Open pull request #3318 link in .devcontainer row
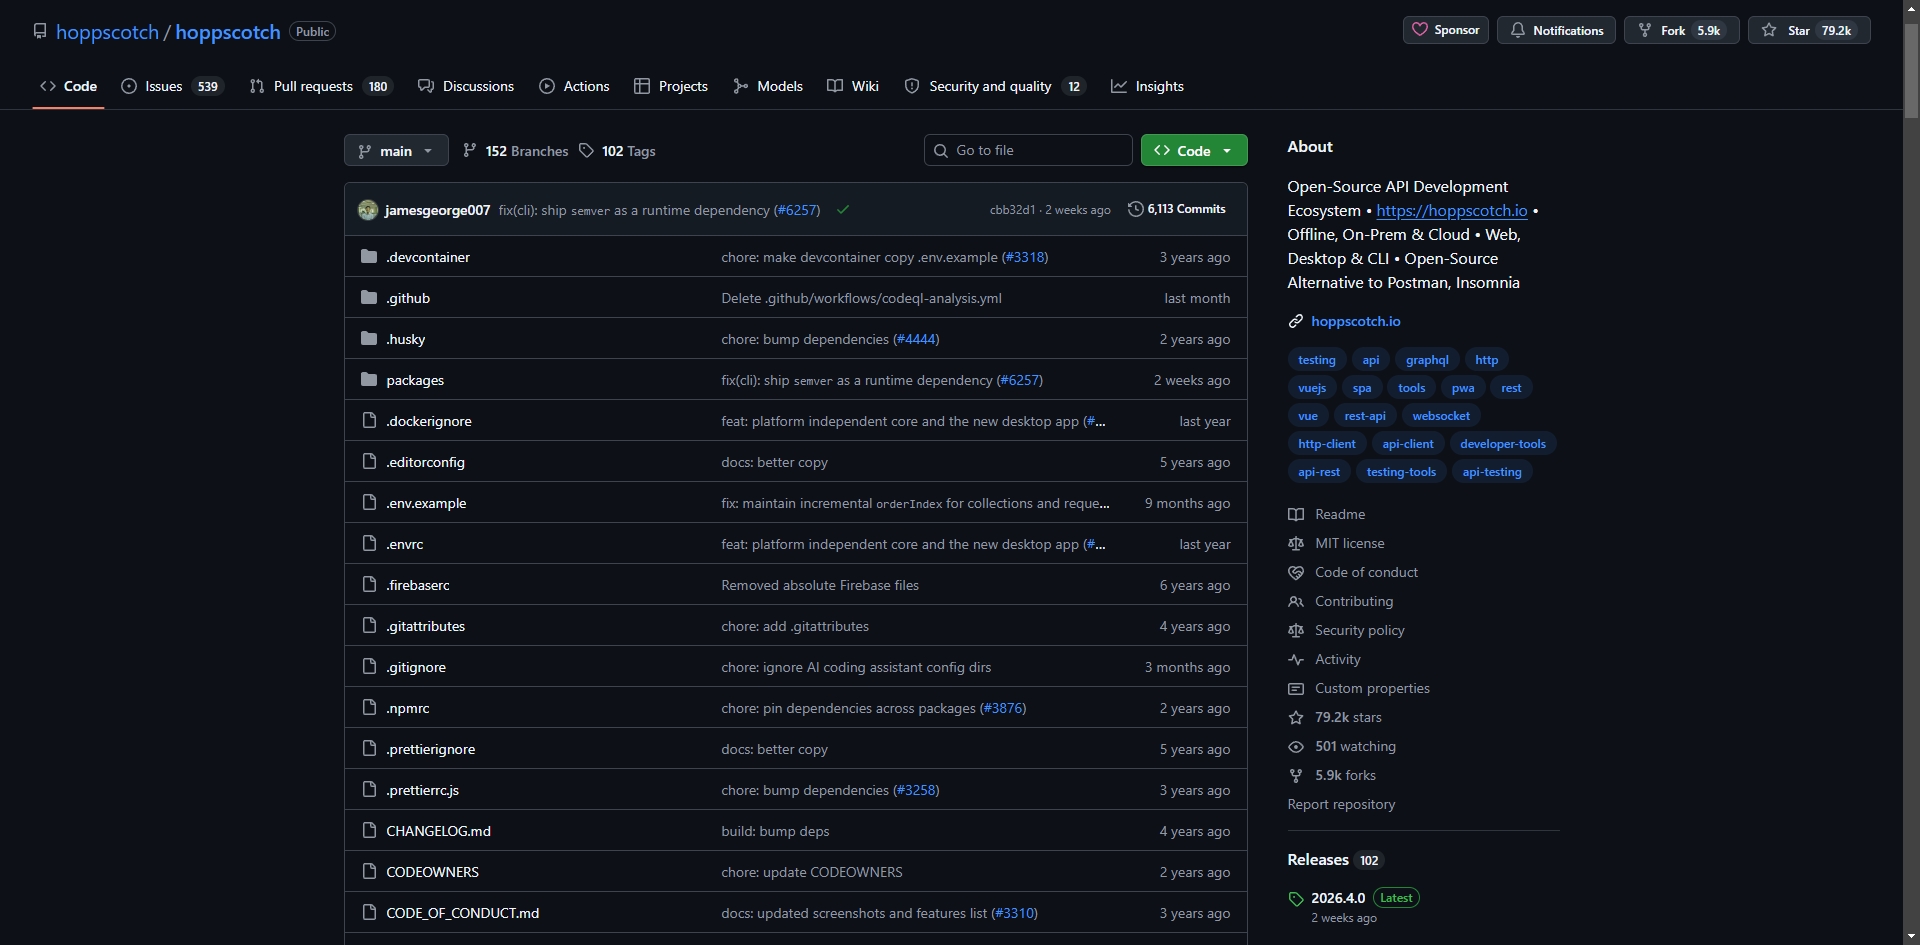The height and width of the screenshot is (945, 1920). (x=1025, y=257)
